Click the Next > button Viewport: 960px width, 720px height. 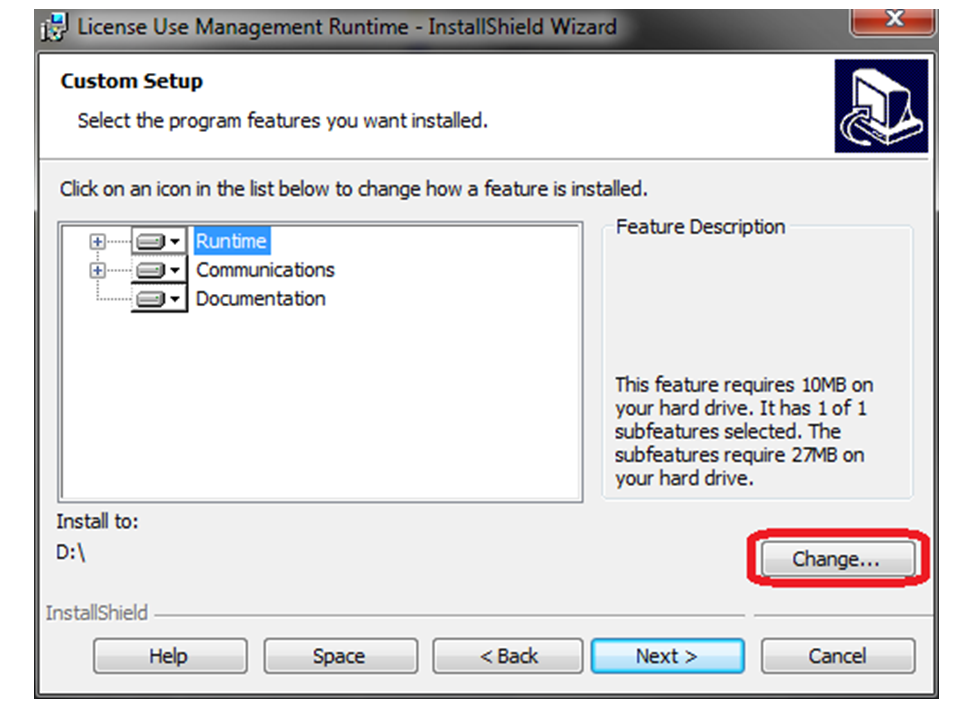(667, 656)
